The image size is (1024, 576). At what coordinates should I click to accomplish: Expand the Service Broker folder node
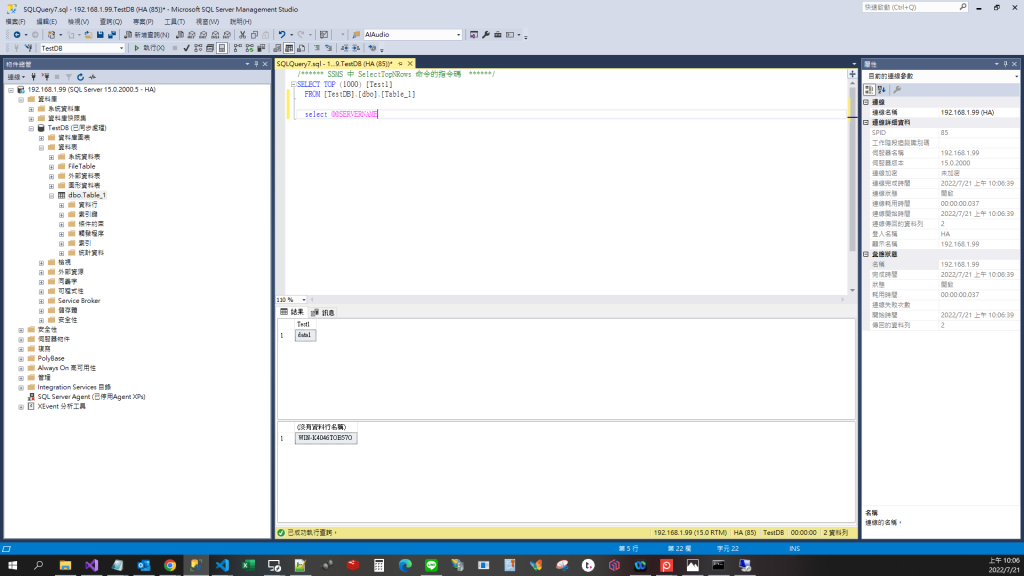(x=42, y=301)
